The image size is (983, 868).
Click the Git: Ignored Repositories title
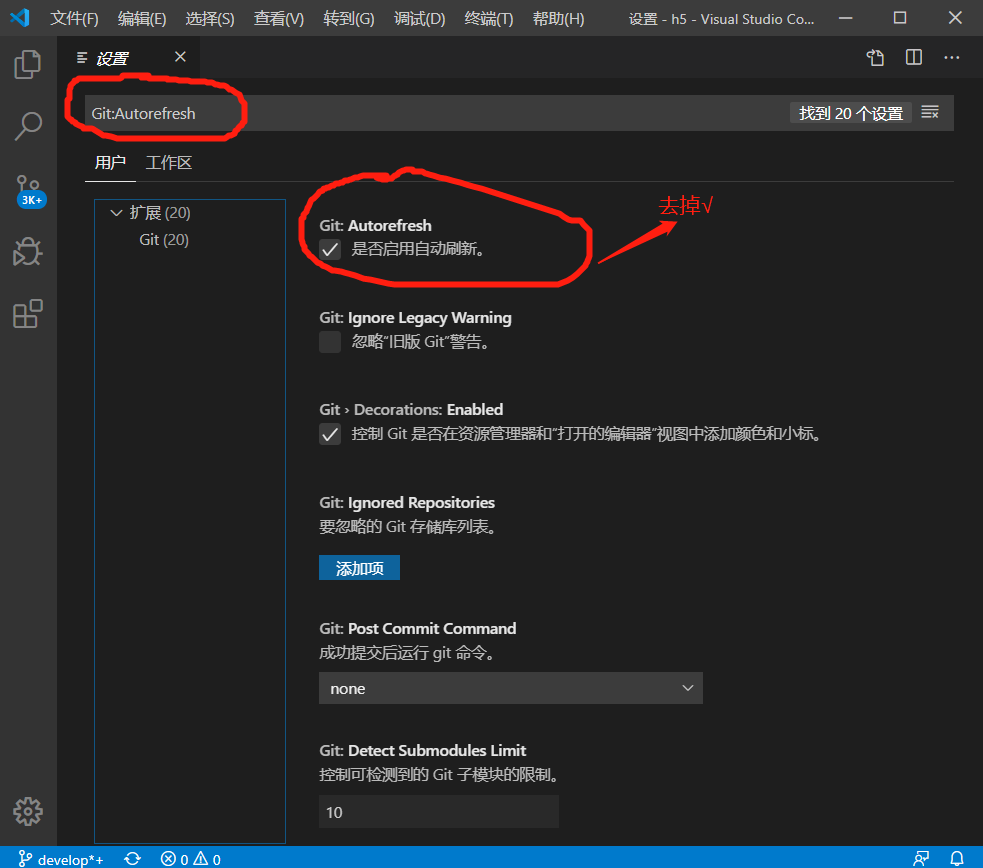407,503
